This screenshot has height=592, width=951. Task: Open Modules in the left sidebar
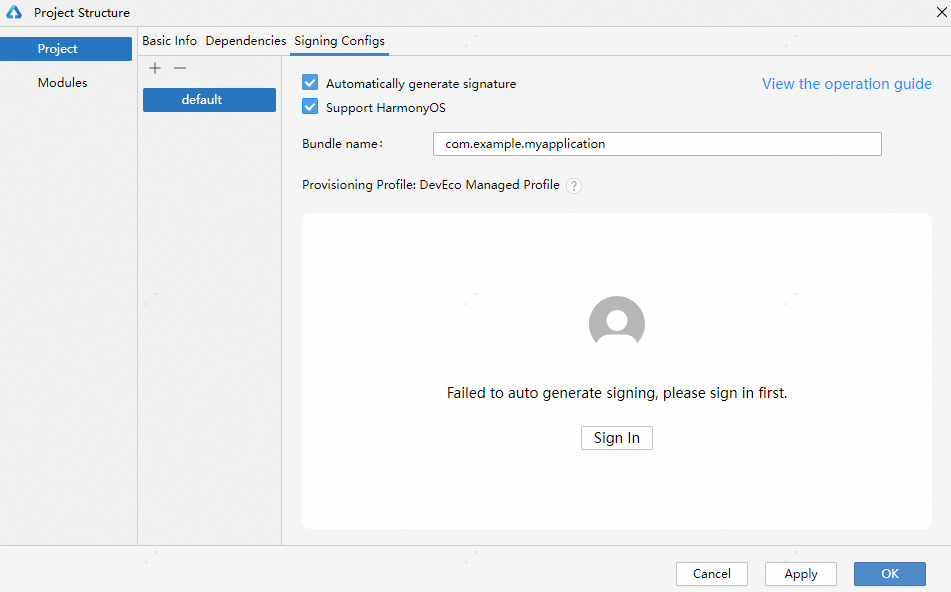click(63, 83)
